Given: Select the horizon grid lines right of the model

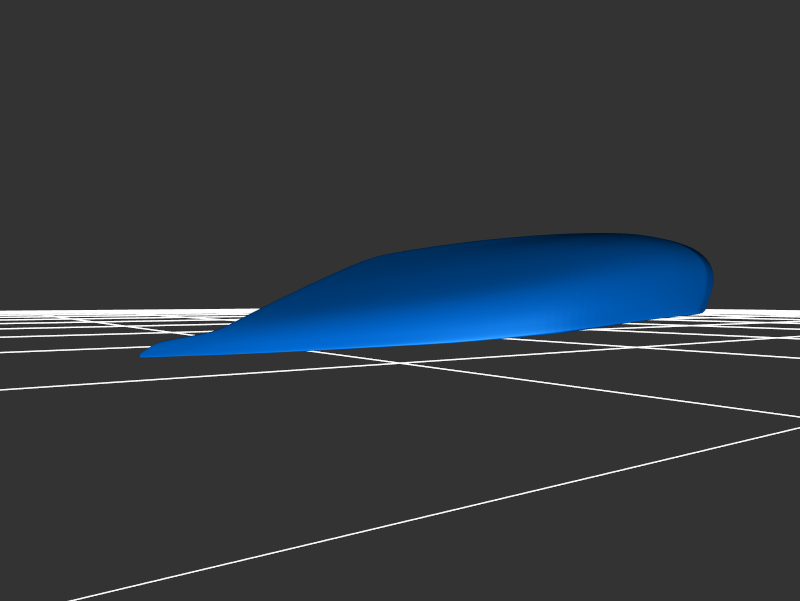Looking at the screenshot, I should click(x=760, y=316).
